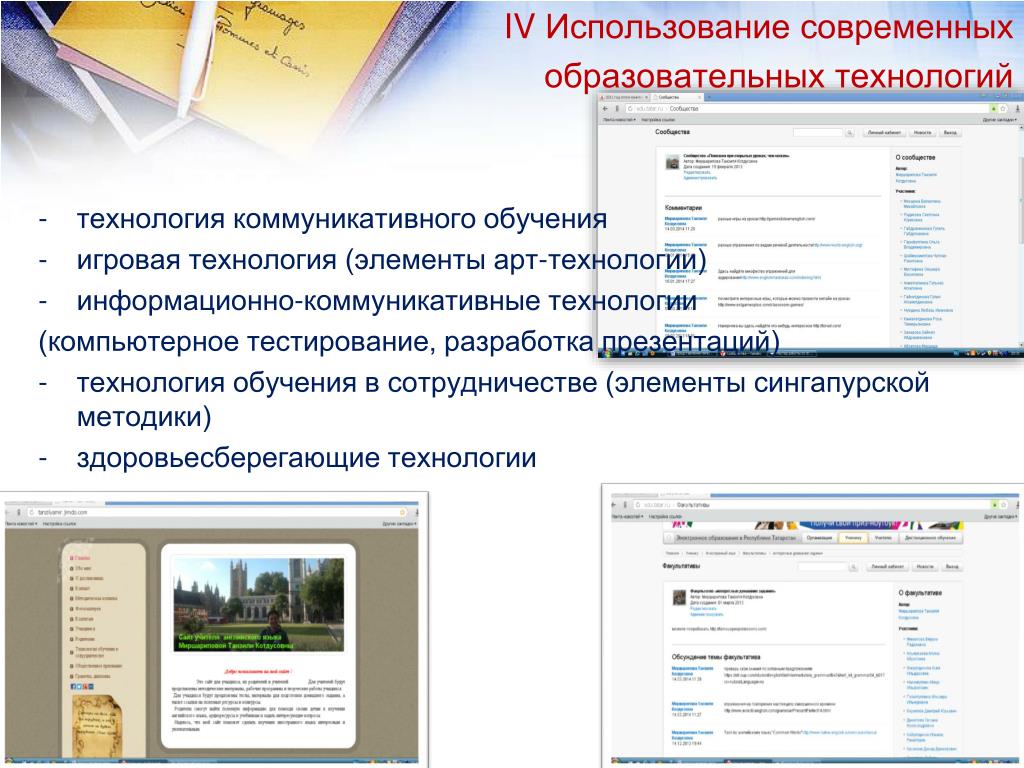The image size is (1024, 768).
Task: Click Администрировать link on Сообщества page
Action: [700, 178]
